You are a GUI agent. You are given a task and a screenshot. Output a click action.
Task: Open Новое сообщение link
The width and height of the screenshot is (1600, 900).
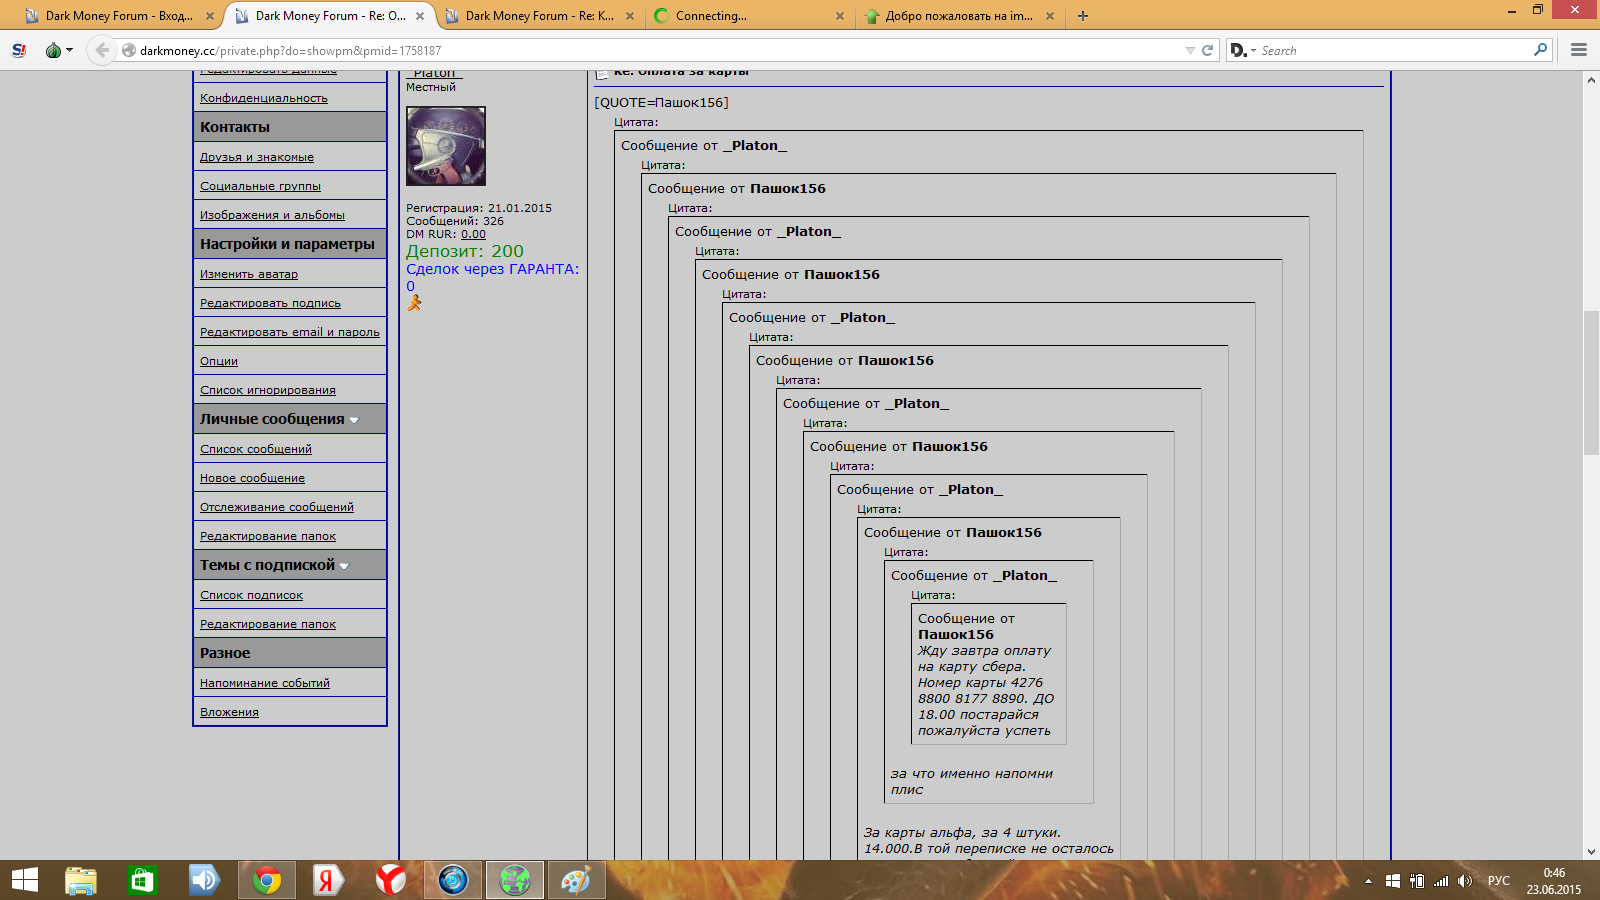252,478
